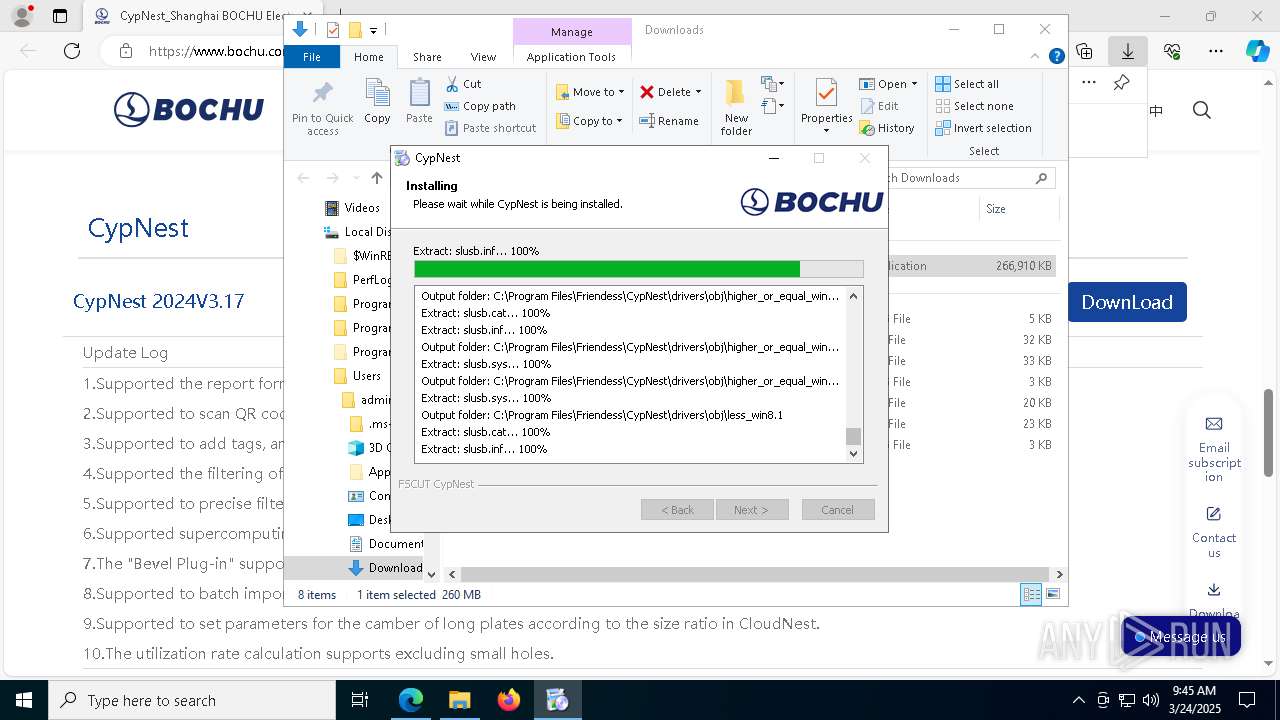Click the CypNest installer taskbar icon
1280x720 pixels.
coord(557,700)
